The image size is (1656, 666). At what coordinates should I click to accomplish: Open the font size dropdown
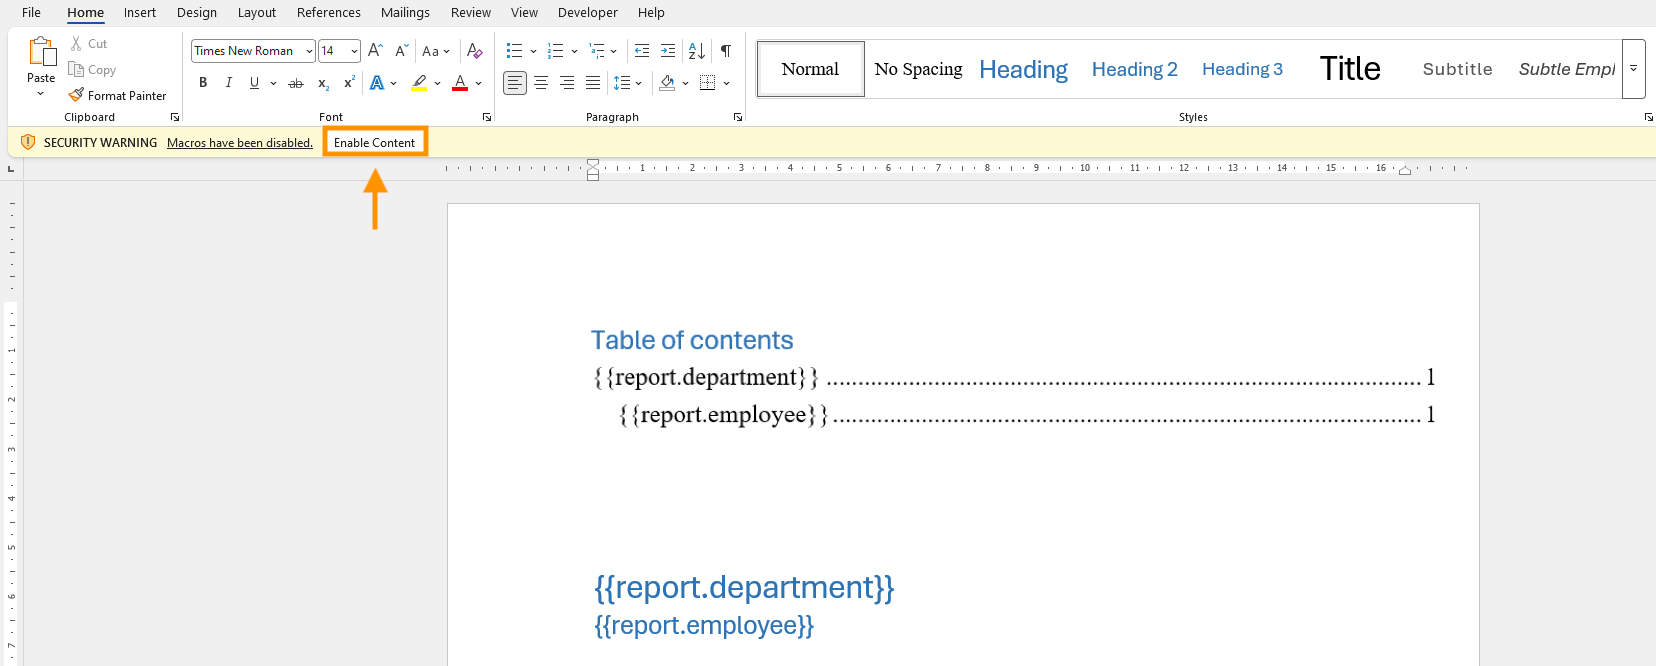pos(354,51)
